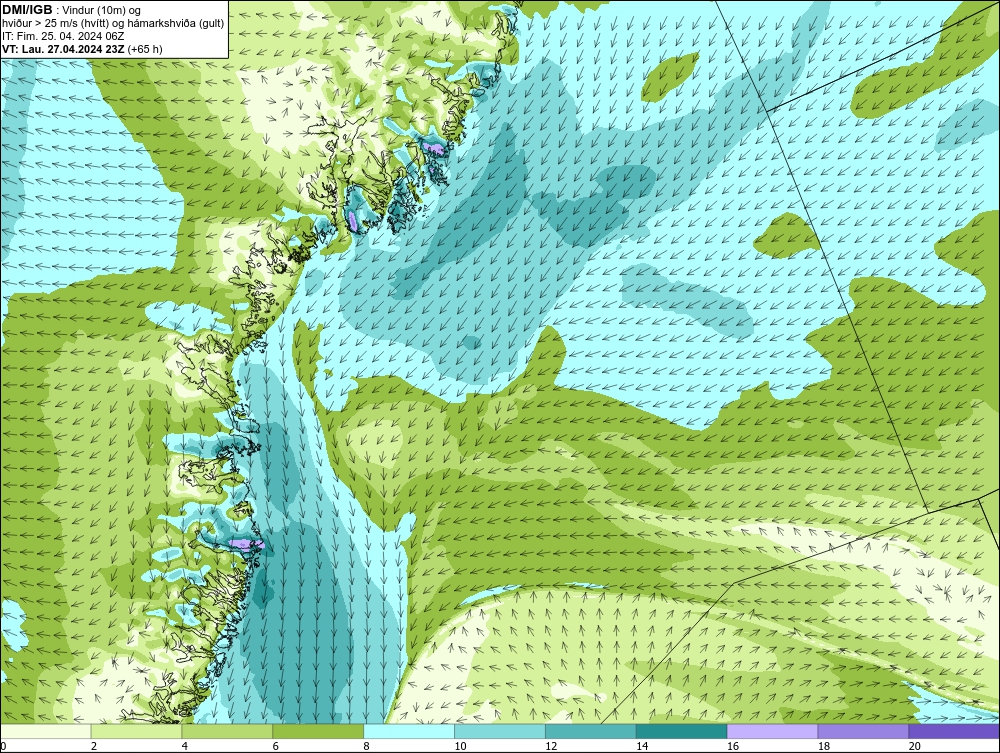Select the 0–2 m/s pale yellow swatch
This screenshot has width=1000, height=753.
[45, 731]
